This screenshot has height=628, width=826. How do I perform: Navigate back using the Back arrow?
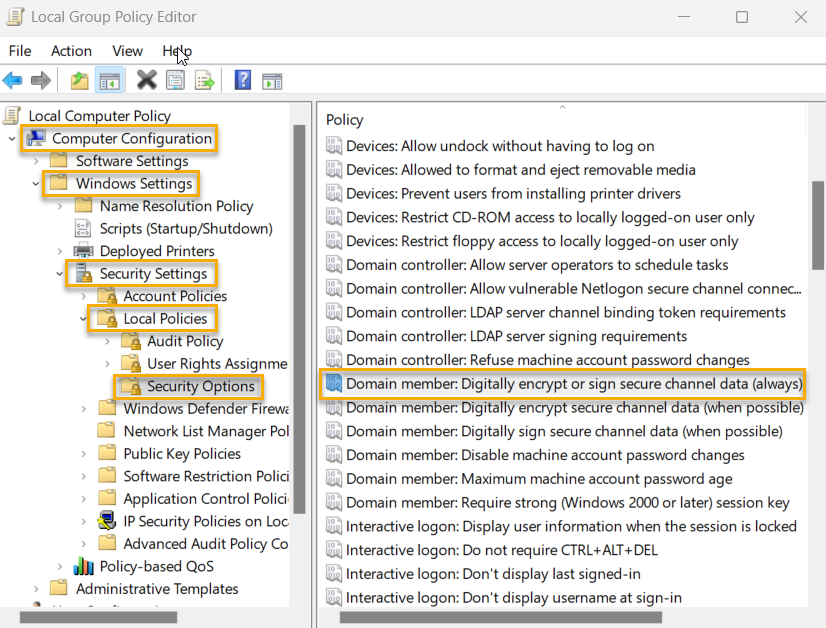[x=13, y=81]
